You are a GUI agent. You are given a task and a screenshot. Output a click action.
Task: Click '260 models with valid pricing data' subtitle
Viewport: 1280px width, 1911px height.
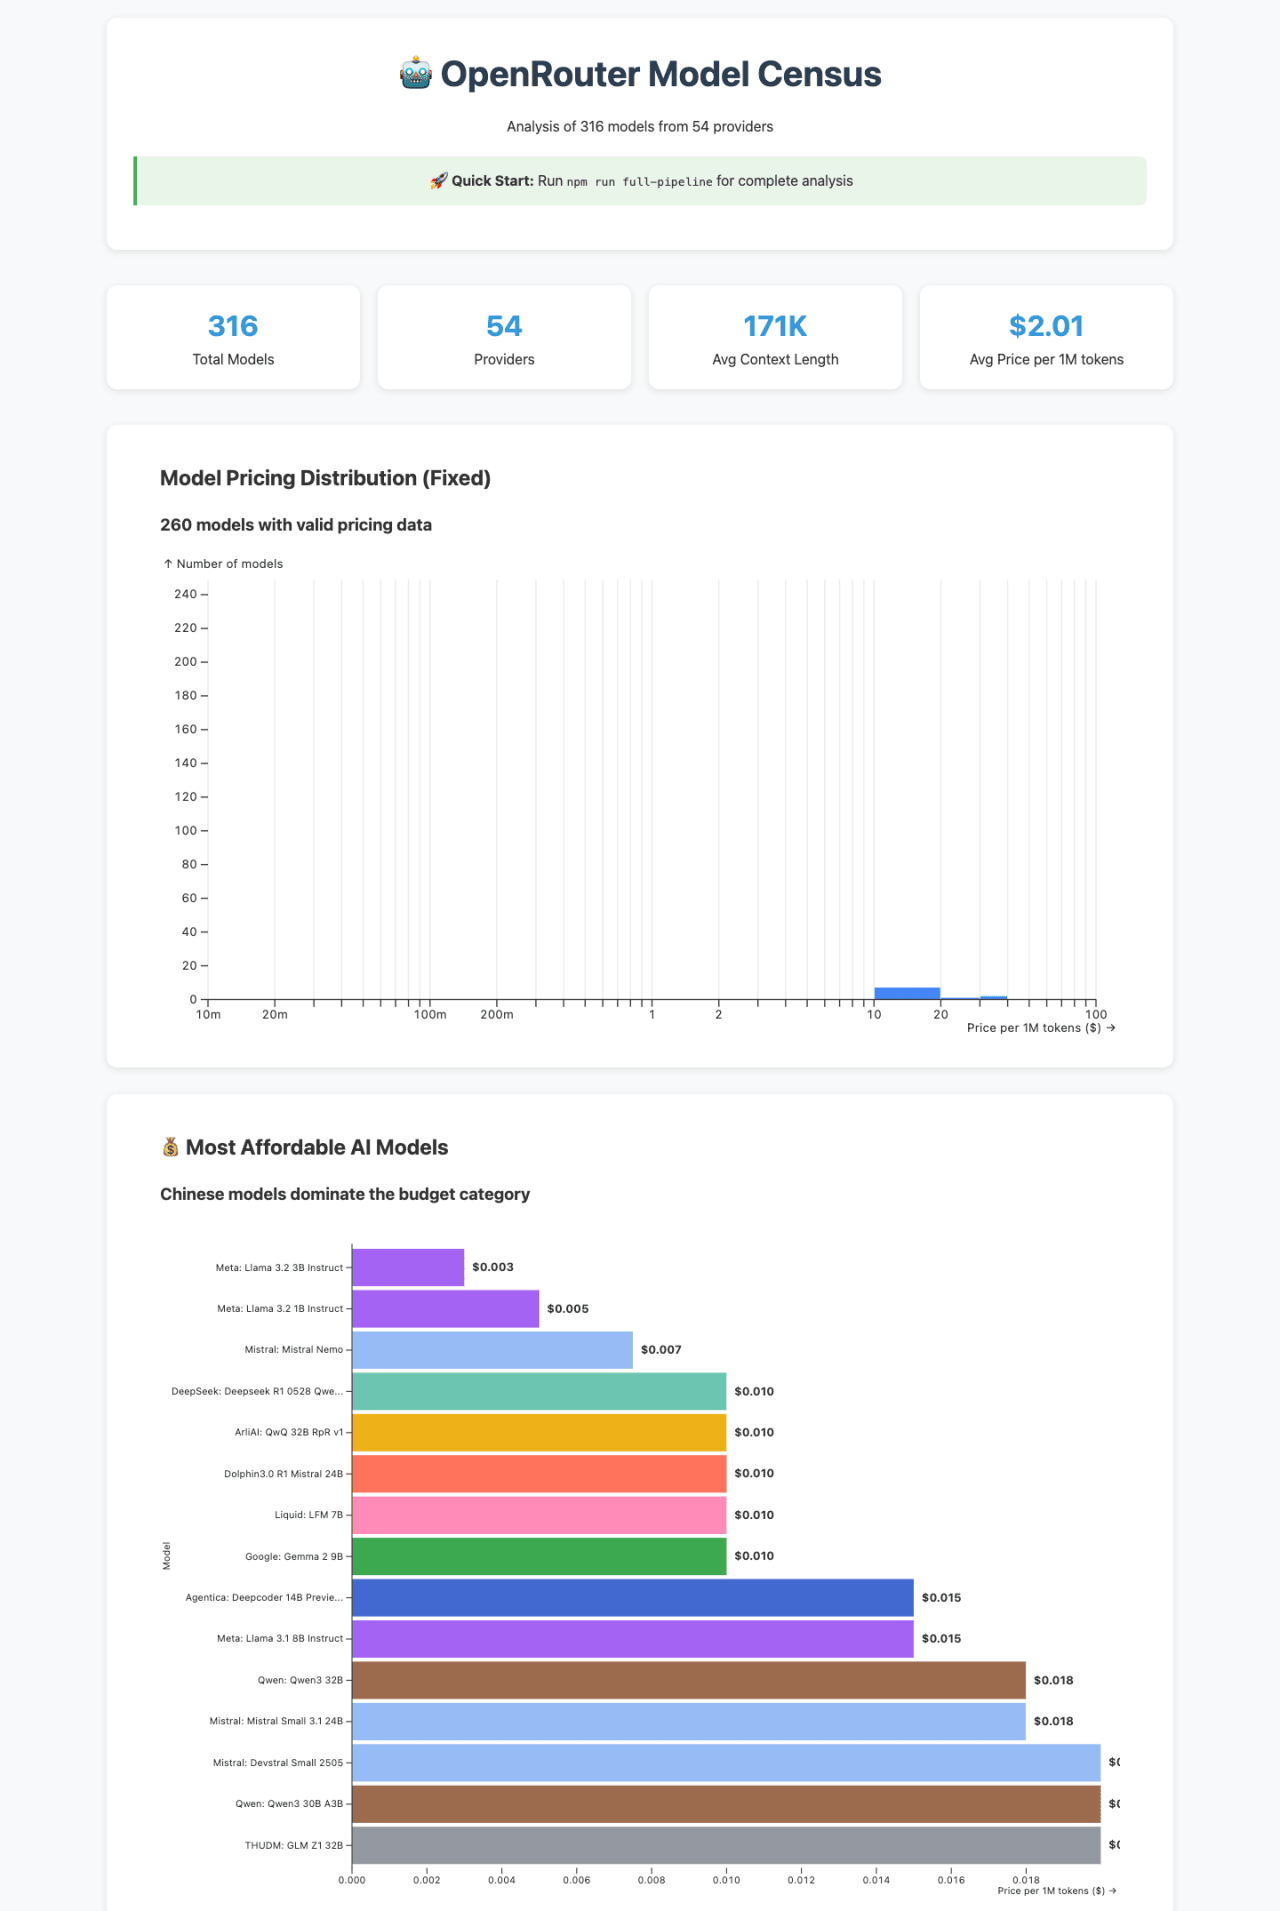(x=296, y=525)
